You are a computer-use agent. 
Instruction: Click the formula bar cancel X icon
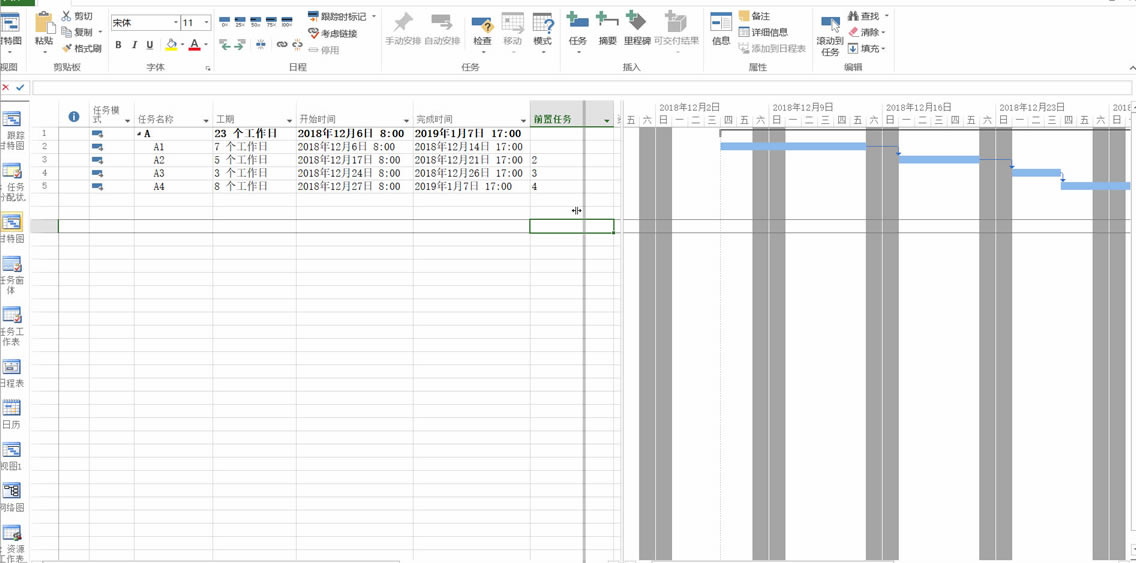6,87
